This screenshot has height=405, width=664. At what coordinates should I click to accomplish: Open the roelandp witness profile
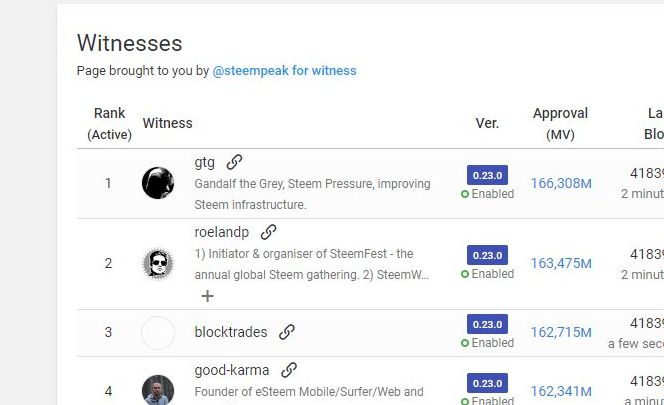tap(222, 232)
